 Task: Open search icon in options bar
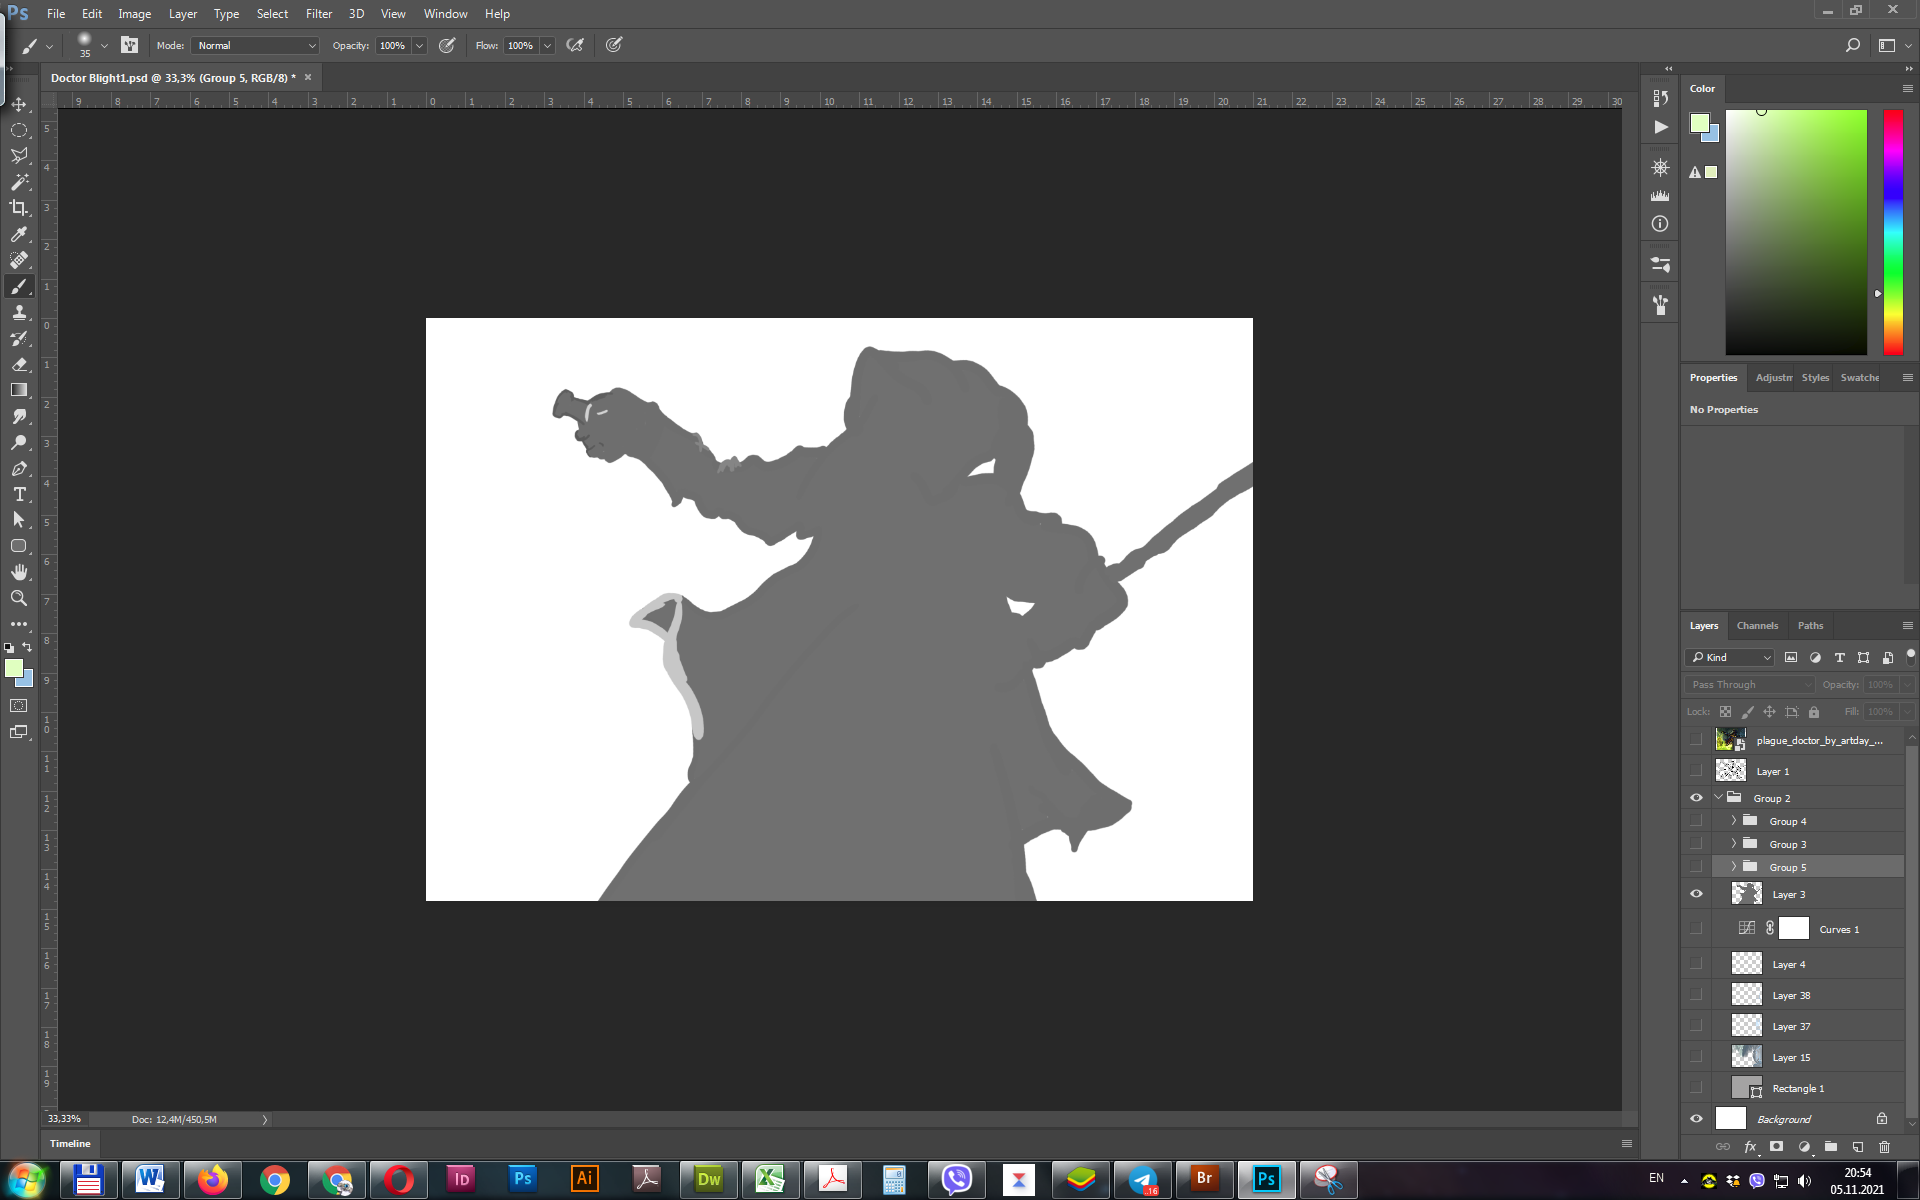(x=1852, y=45)
